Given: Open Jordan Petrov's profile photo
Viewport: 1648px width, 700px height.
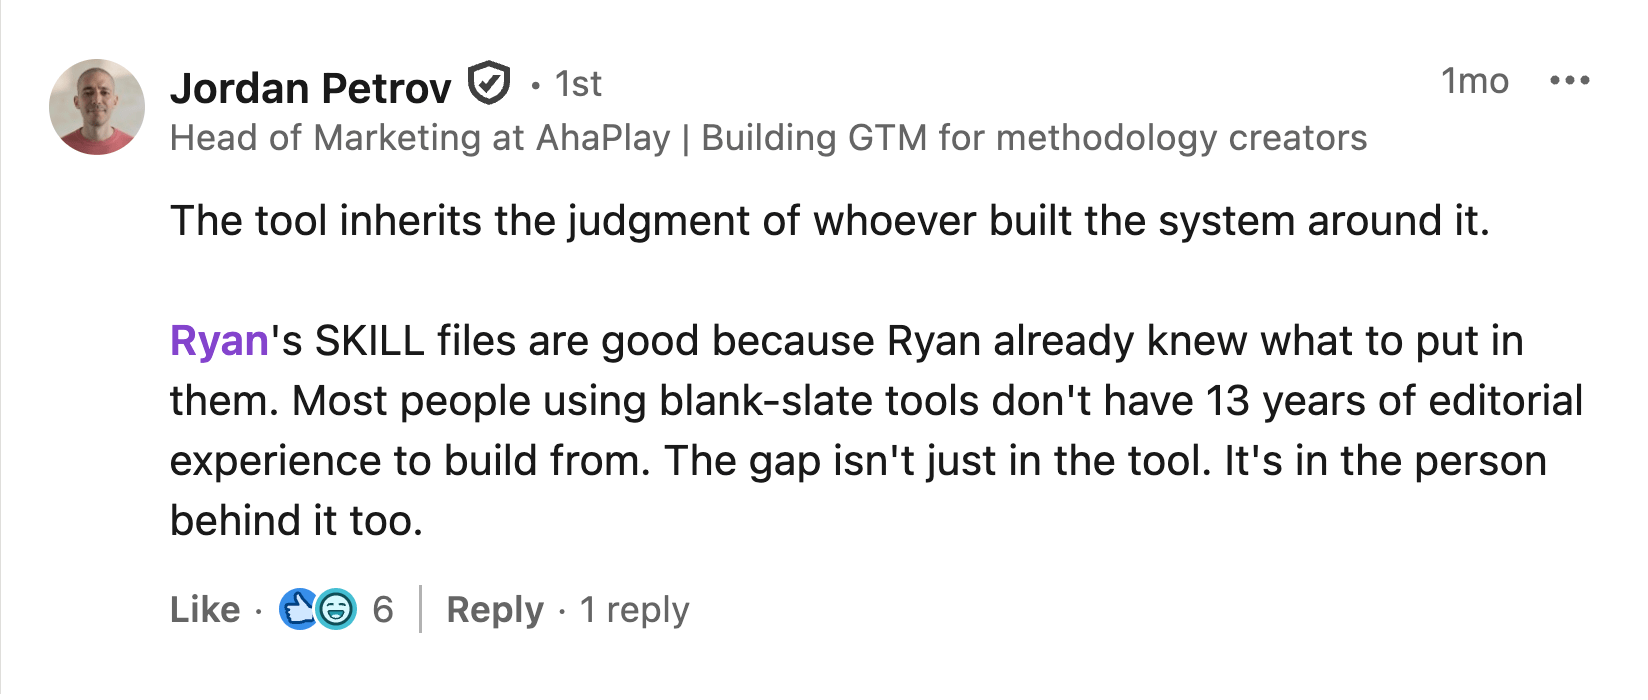Looking at the screenshot, I should coord(97,107).
